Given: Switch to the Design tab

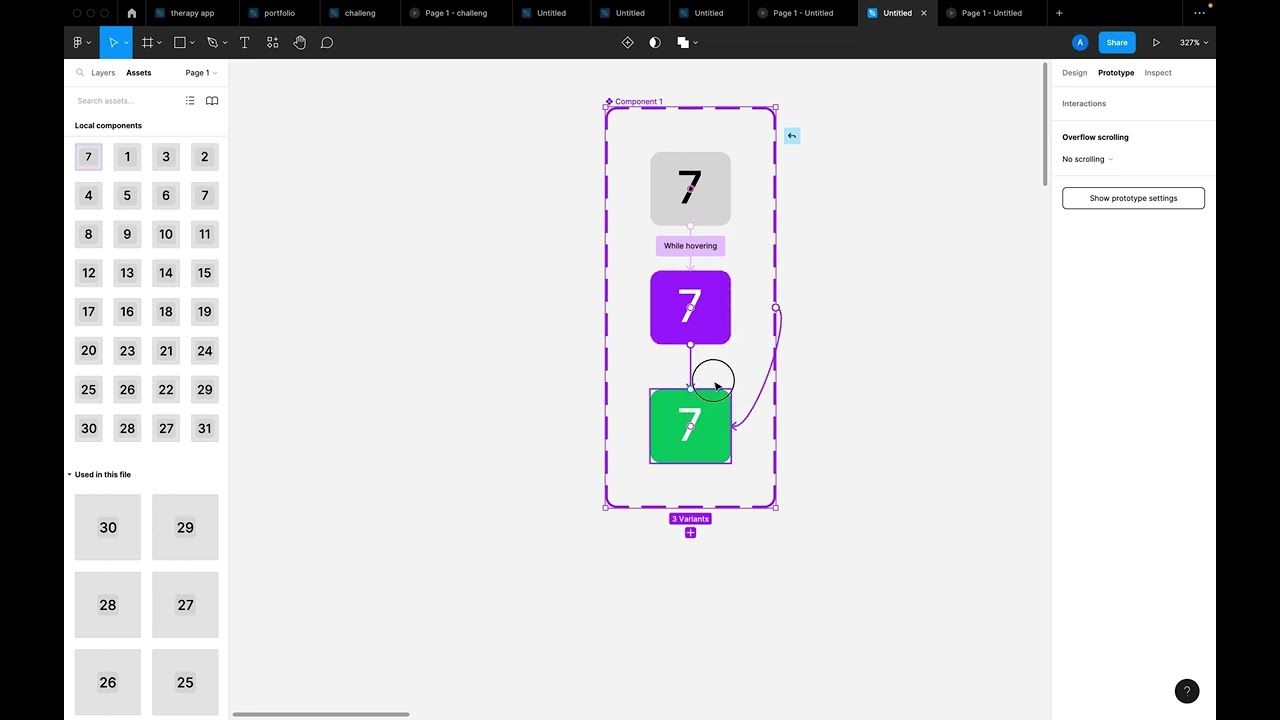Looking at the screenshot, I should (1075, 73).
